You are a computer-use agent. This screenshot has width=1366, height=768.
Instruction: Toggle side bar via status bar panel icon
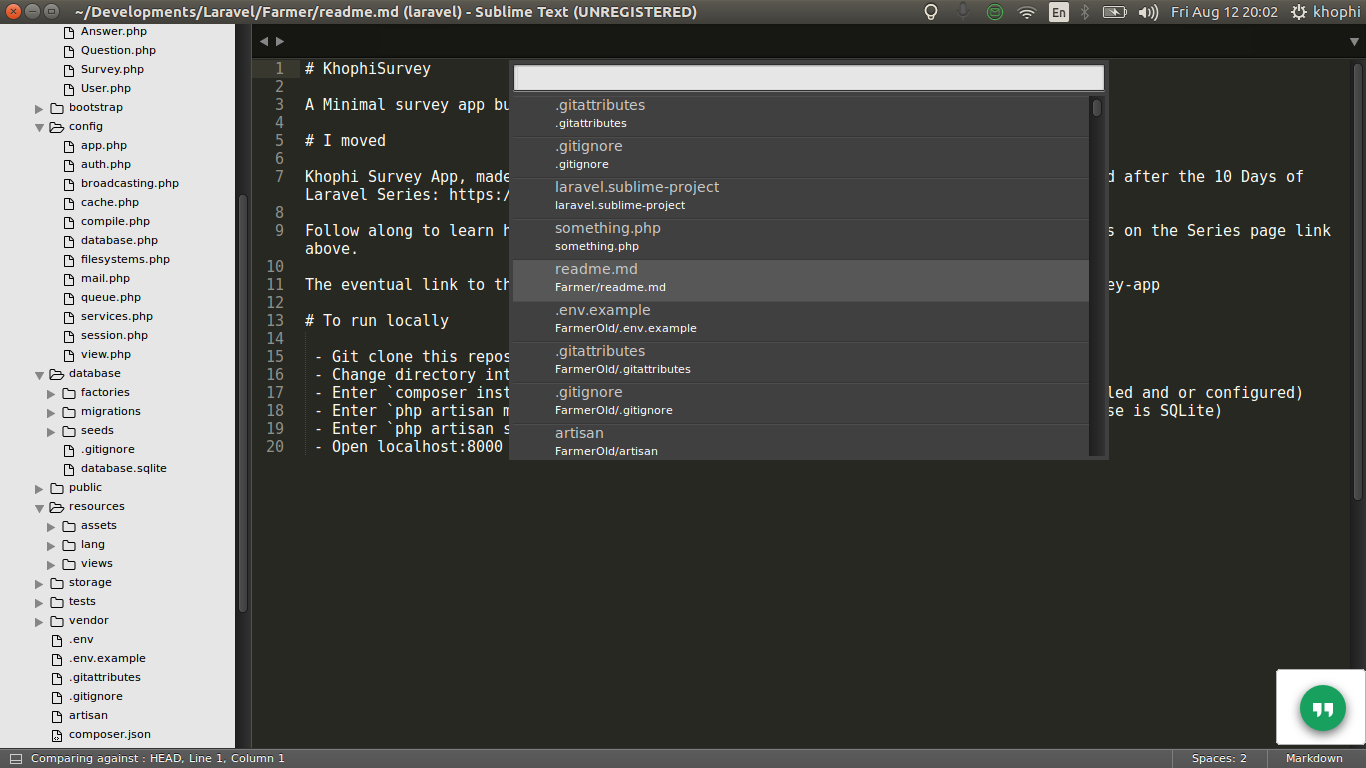[x=15, y=759]
